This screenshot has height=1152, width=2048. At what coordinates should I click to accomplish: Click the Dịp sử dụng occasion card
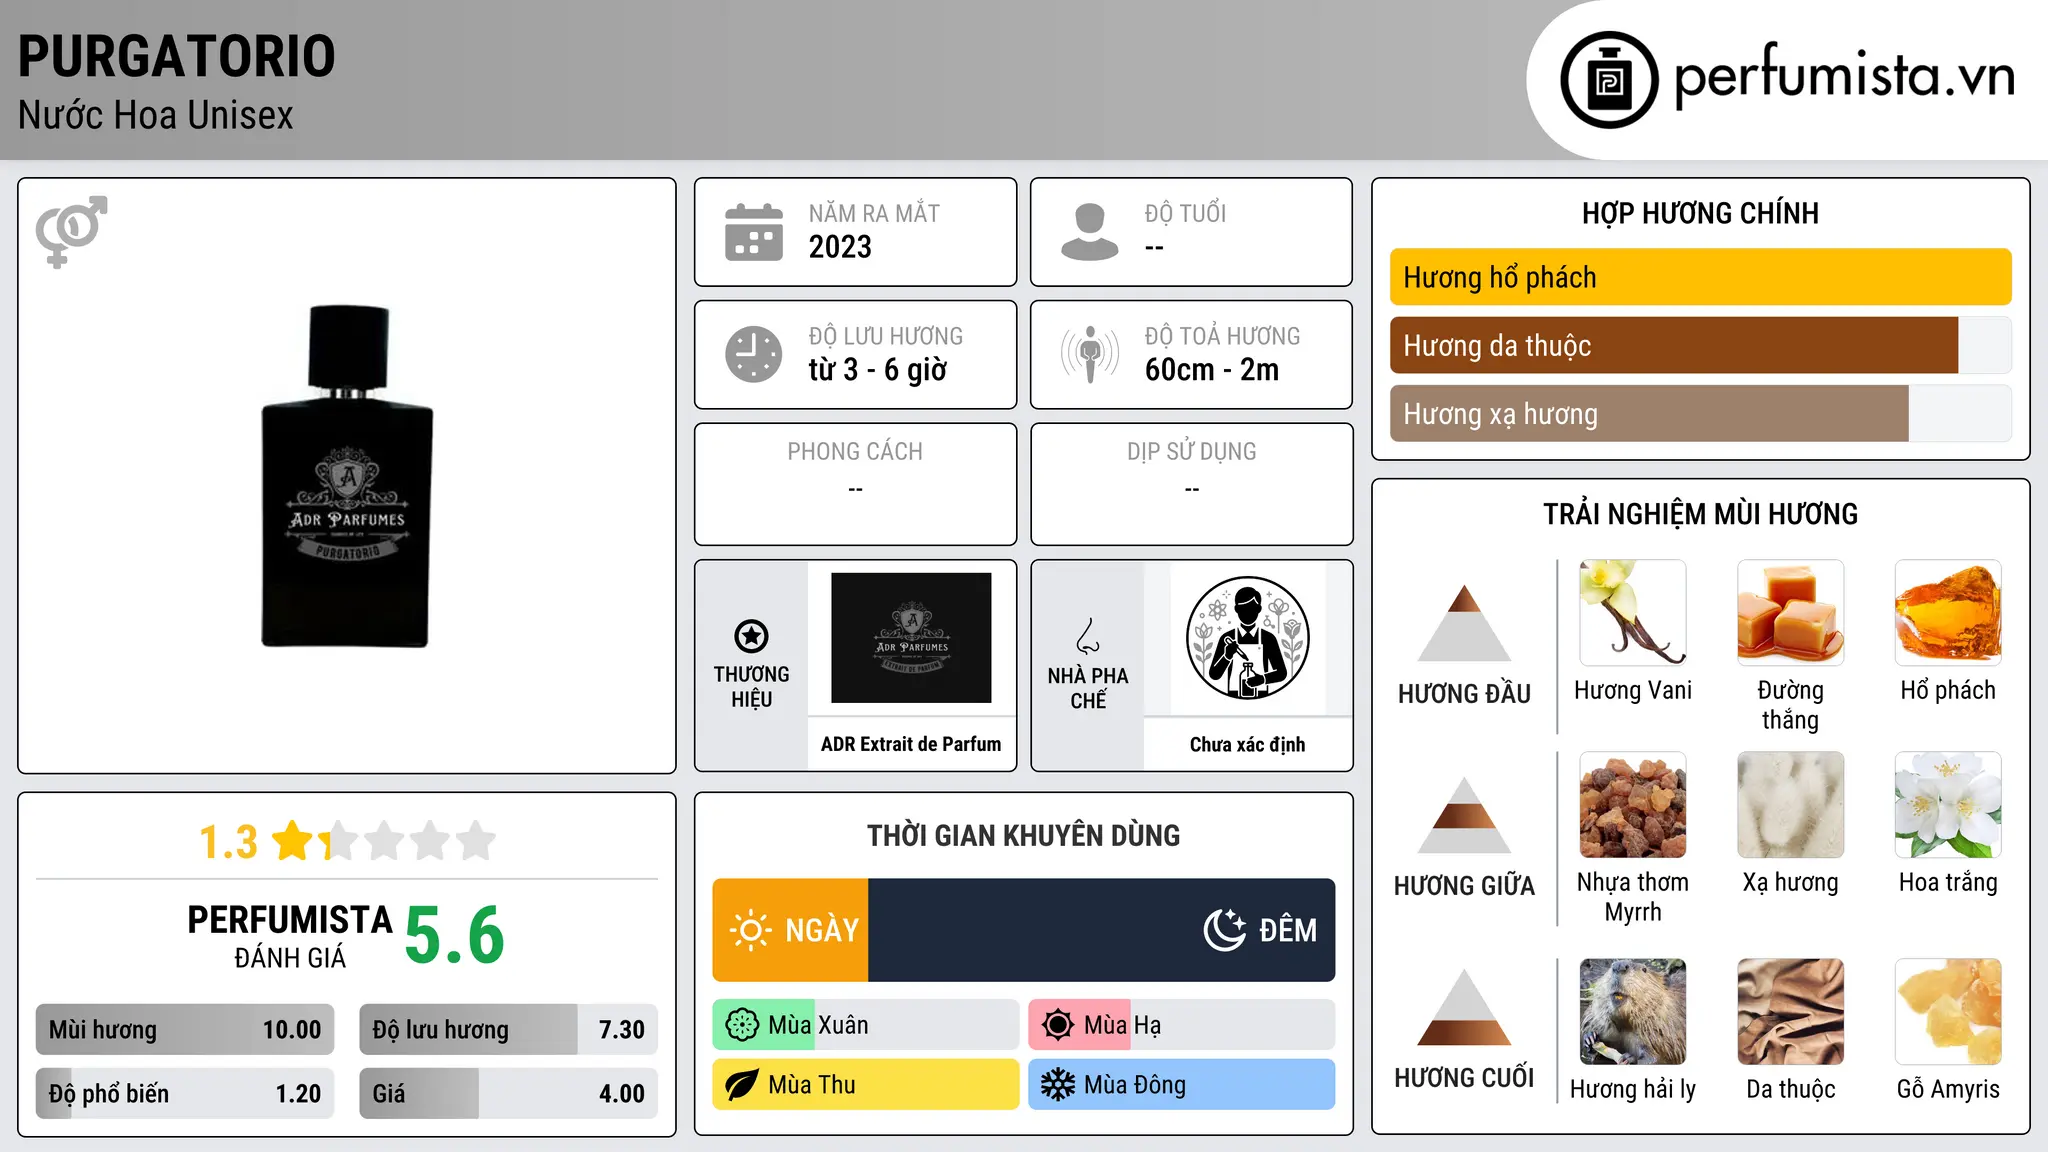pos(1191,484)
